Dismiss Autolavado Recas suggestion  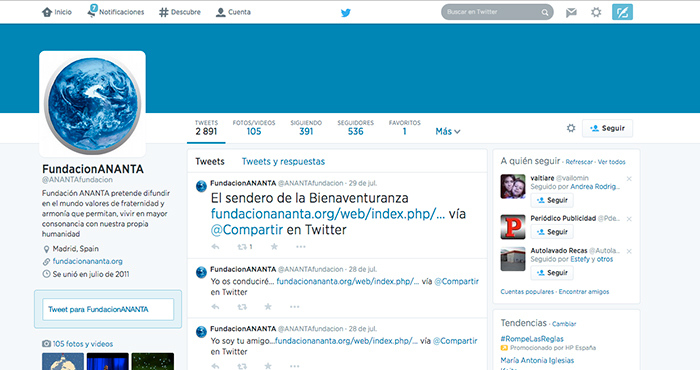click(629, 251)
